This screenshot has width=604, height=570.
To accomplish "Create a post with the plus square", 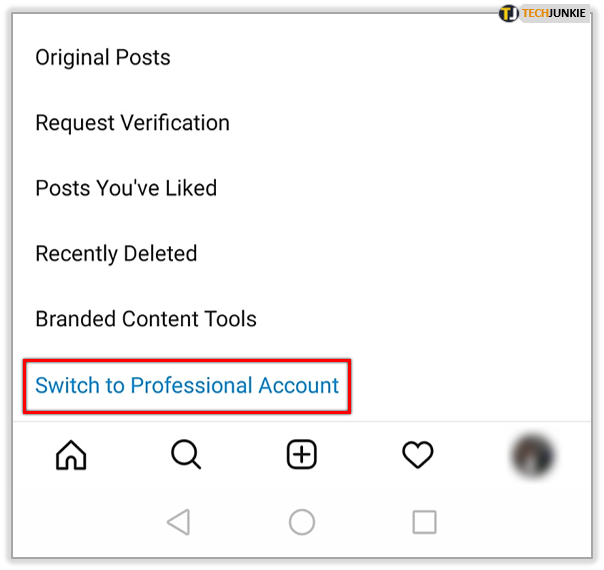I will pyautogui.click(x=302, y=454).
